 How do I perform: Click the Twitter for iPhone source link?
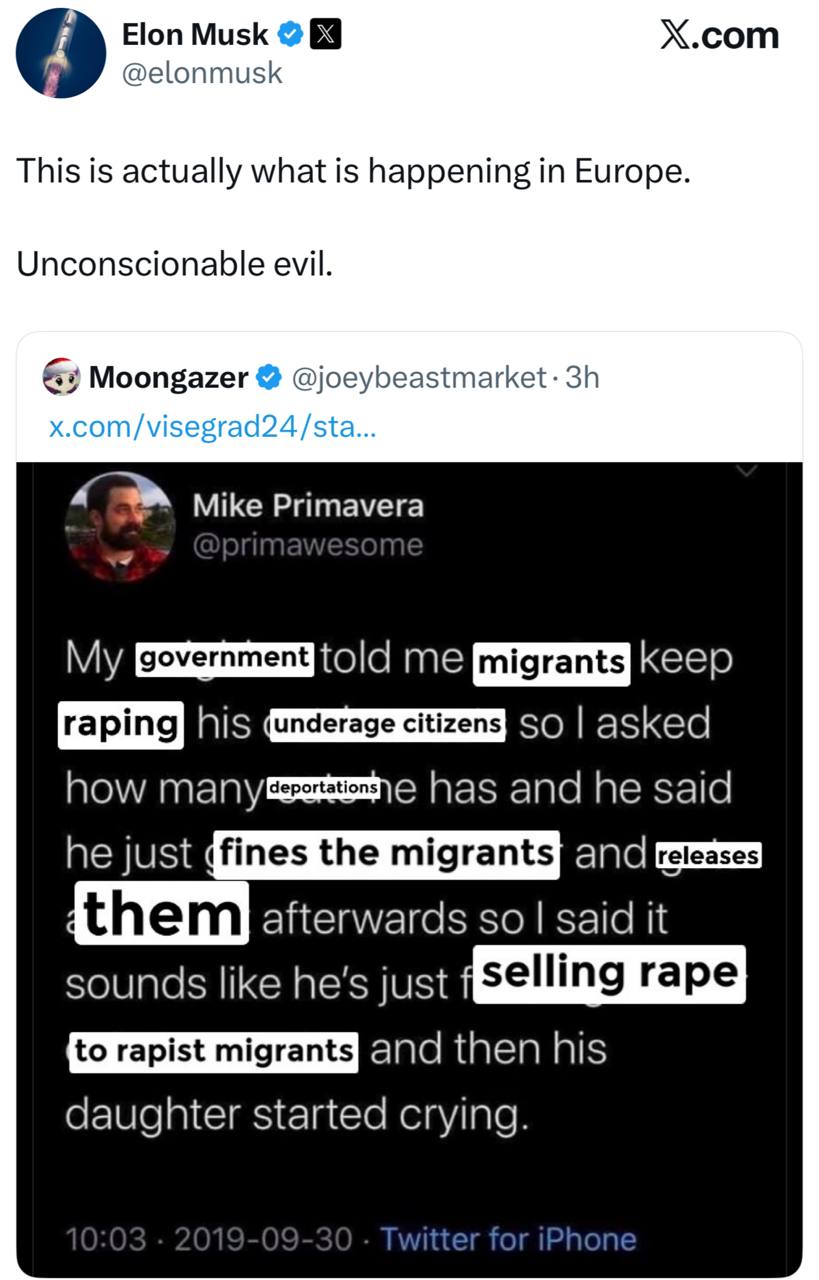(x=508, y=1239)
